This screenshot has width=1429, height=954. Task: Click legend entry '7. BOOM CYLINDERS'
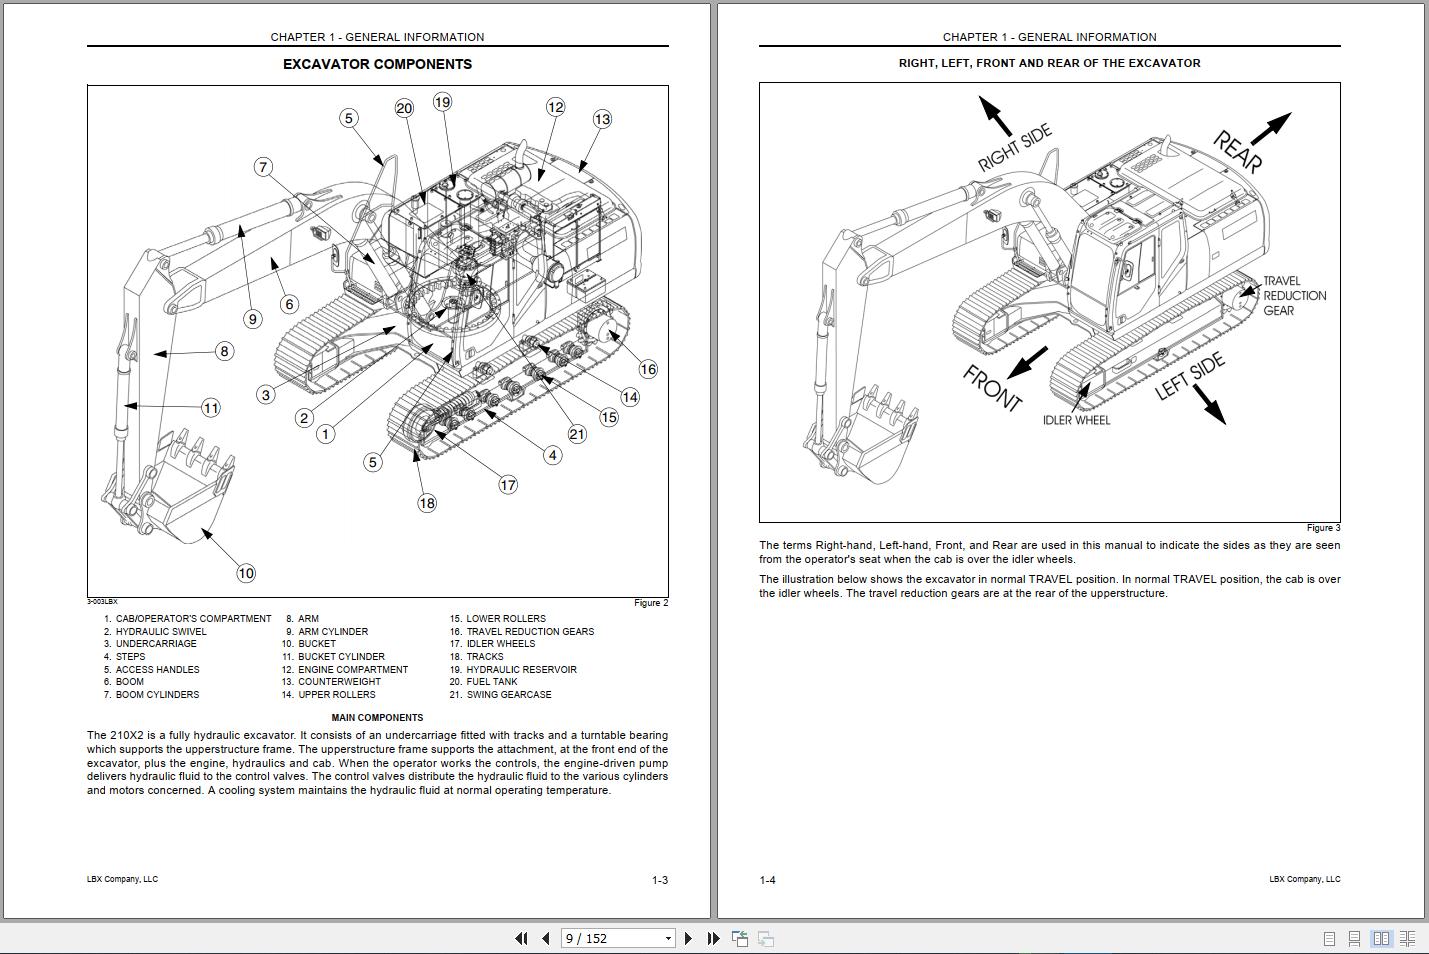tap(151, 695)
